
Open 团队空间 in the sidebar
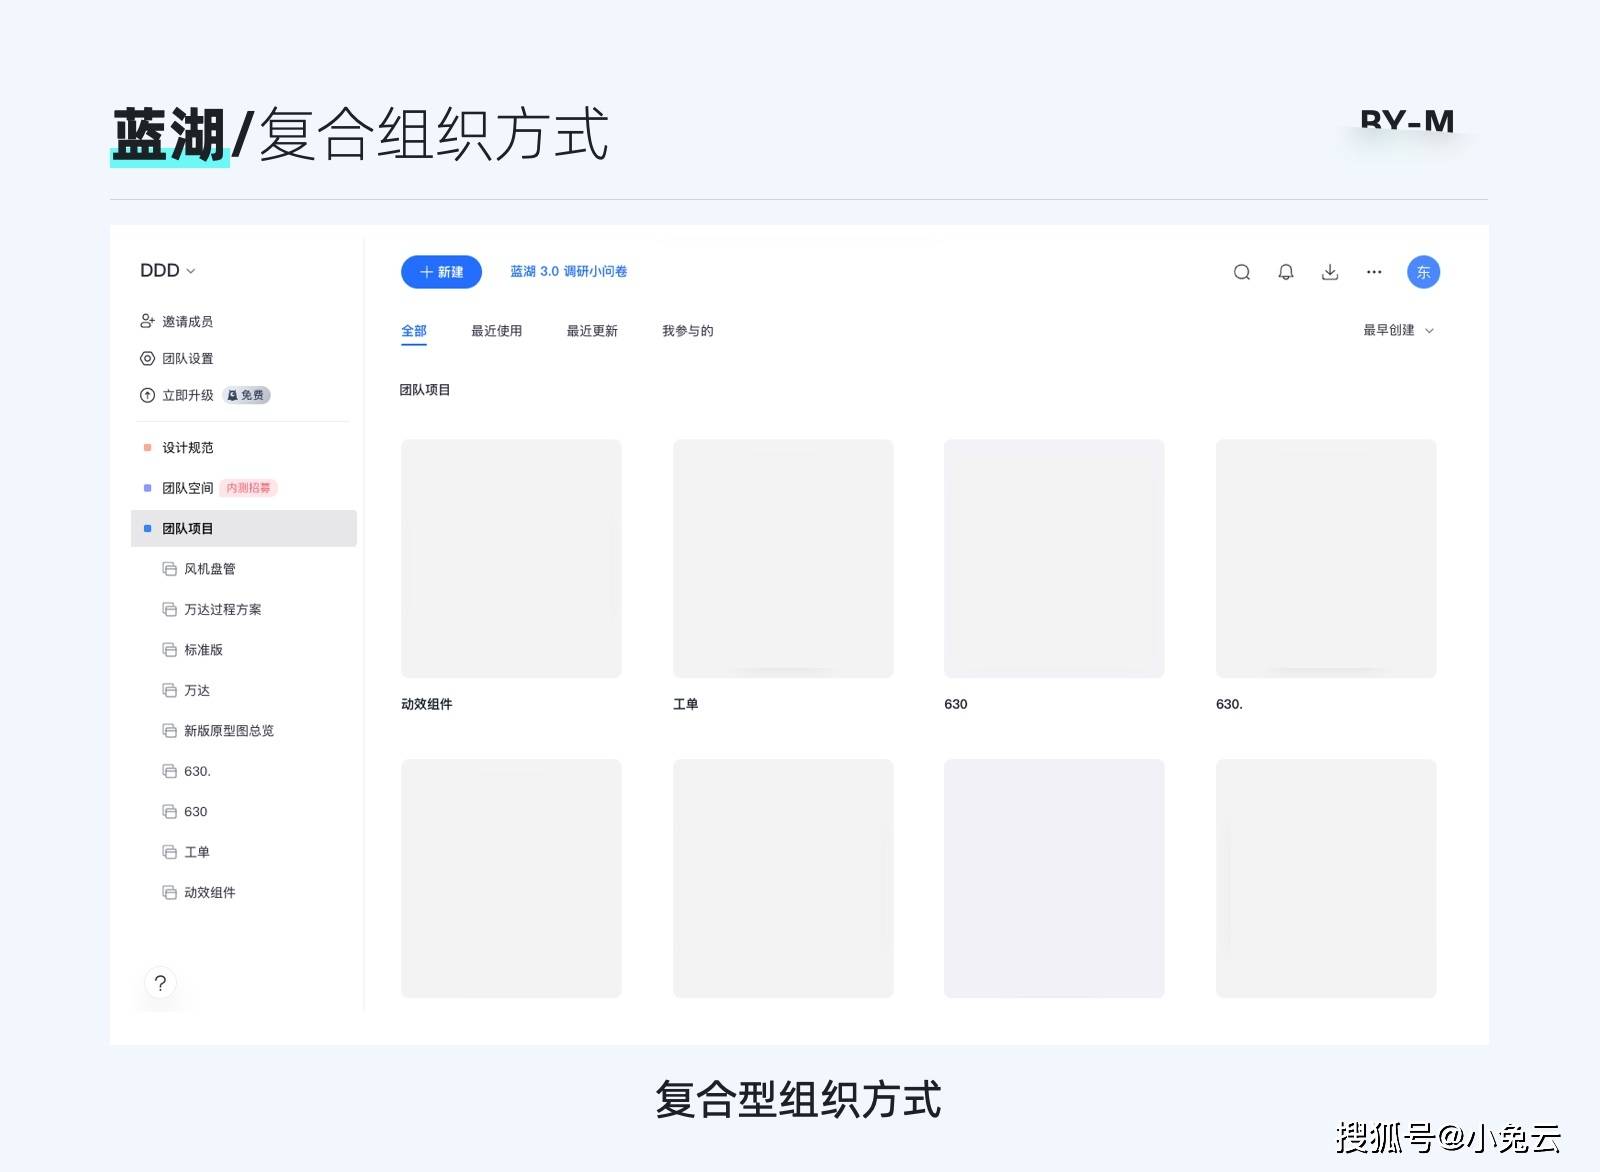tap(188, 488)
